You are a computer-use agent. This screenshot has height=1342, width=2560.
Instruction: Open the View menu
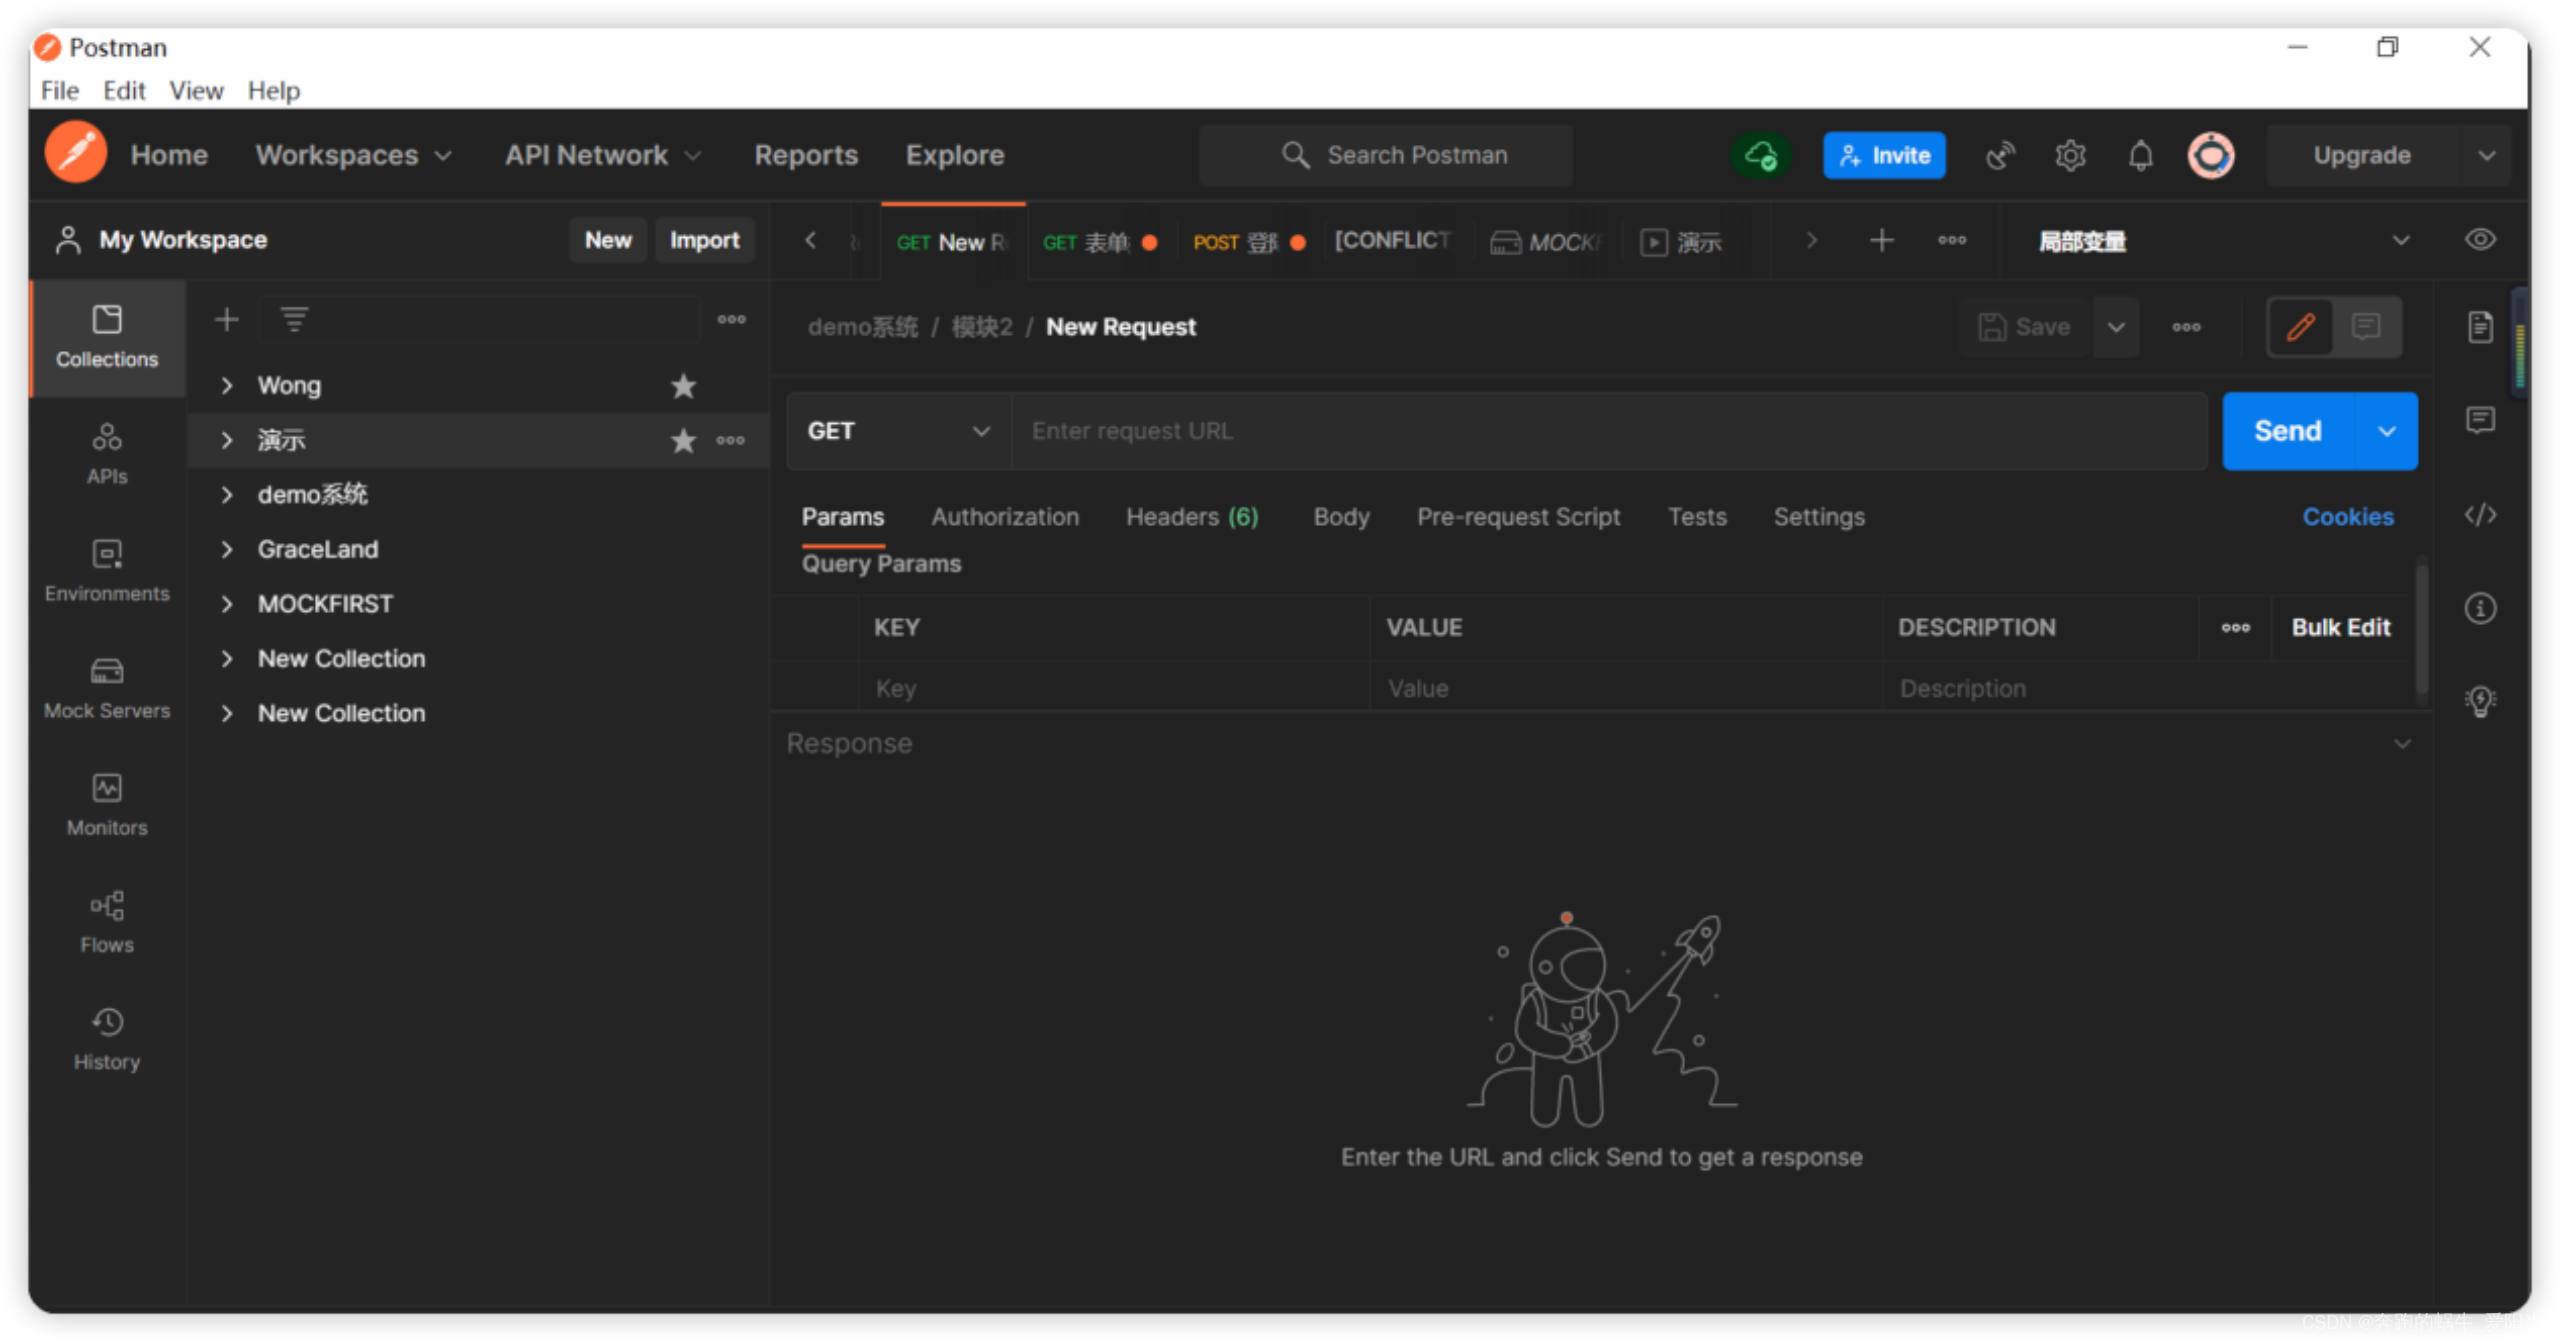point(196,91)
